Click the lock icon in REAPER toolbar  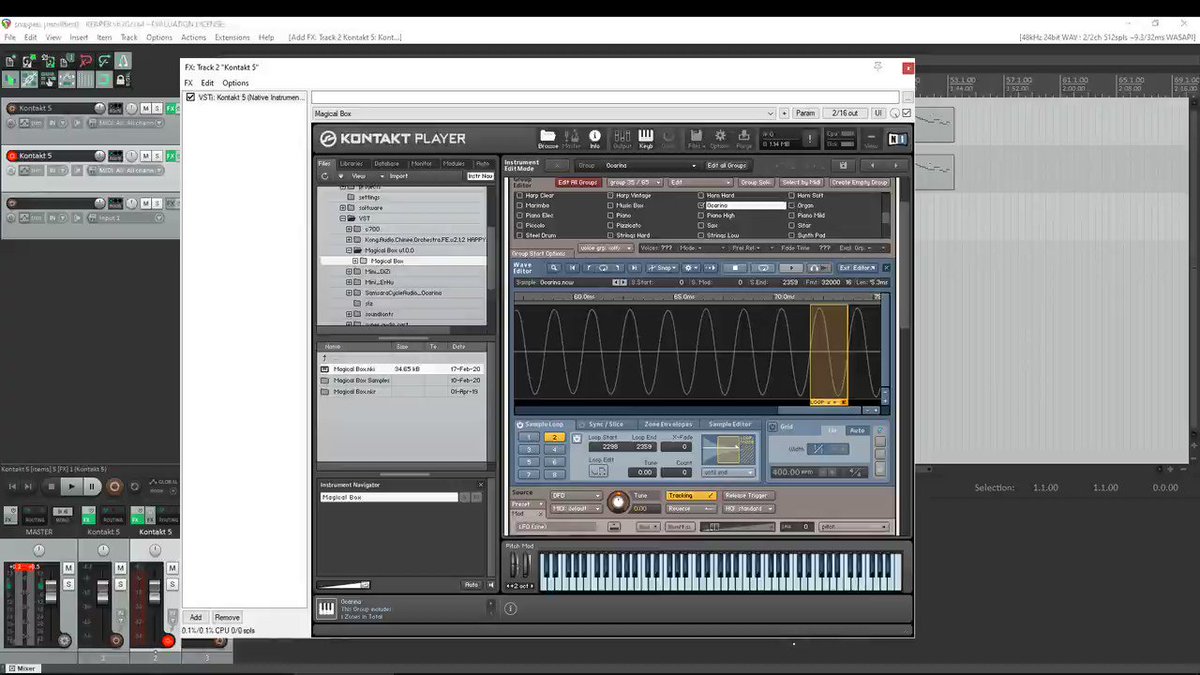click(122, 79)
